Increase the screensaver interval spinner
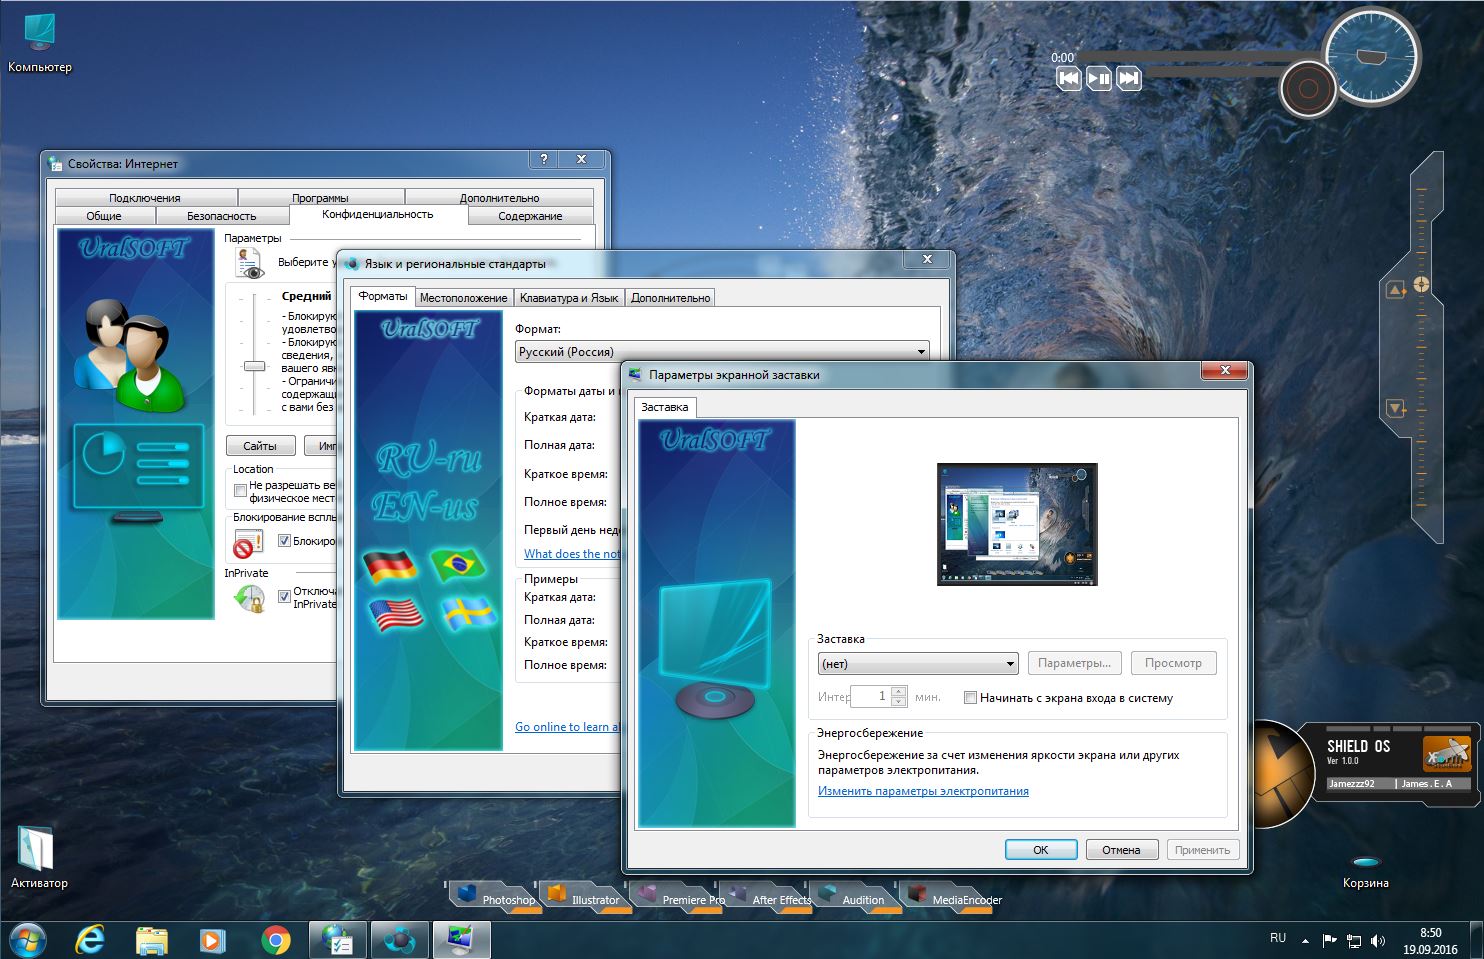This screenshot has width=1484, height=959. 898,691
